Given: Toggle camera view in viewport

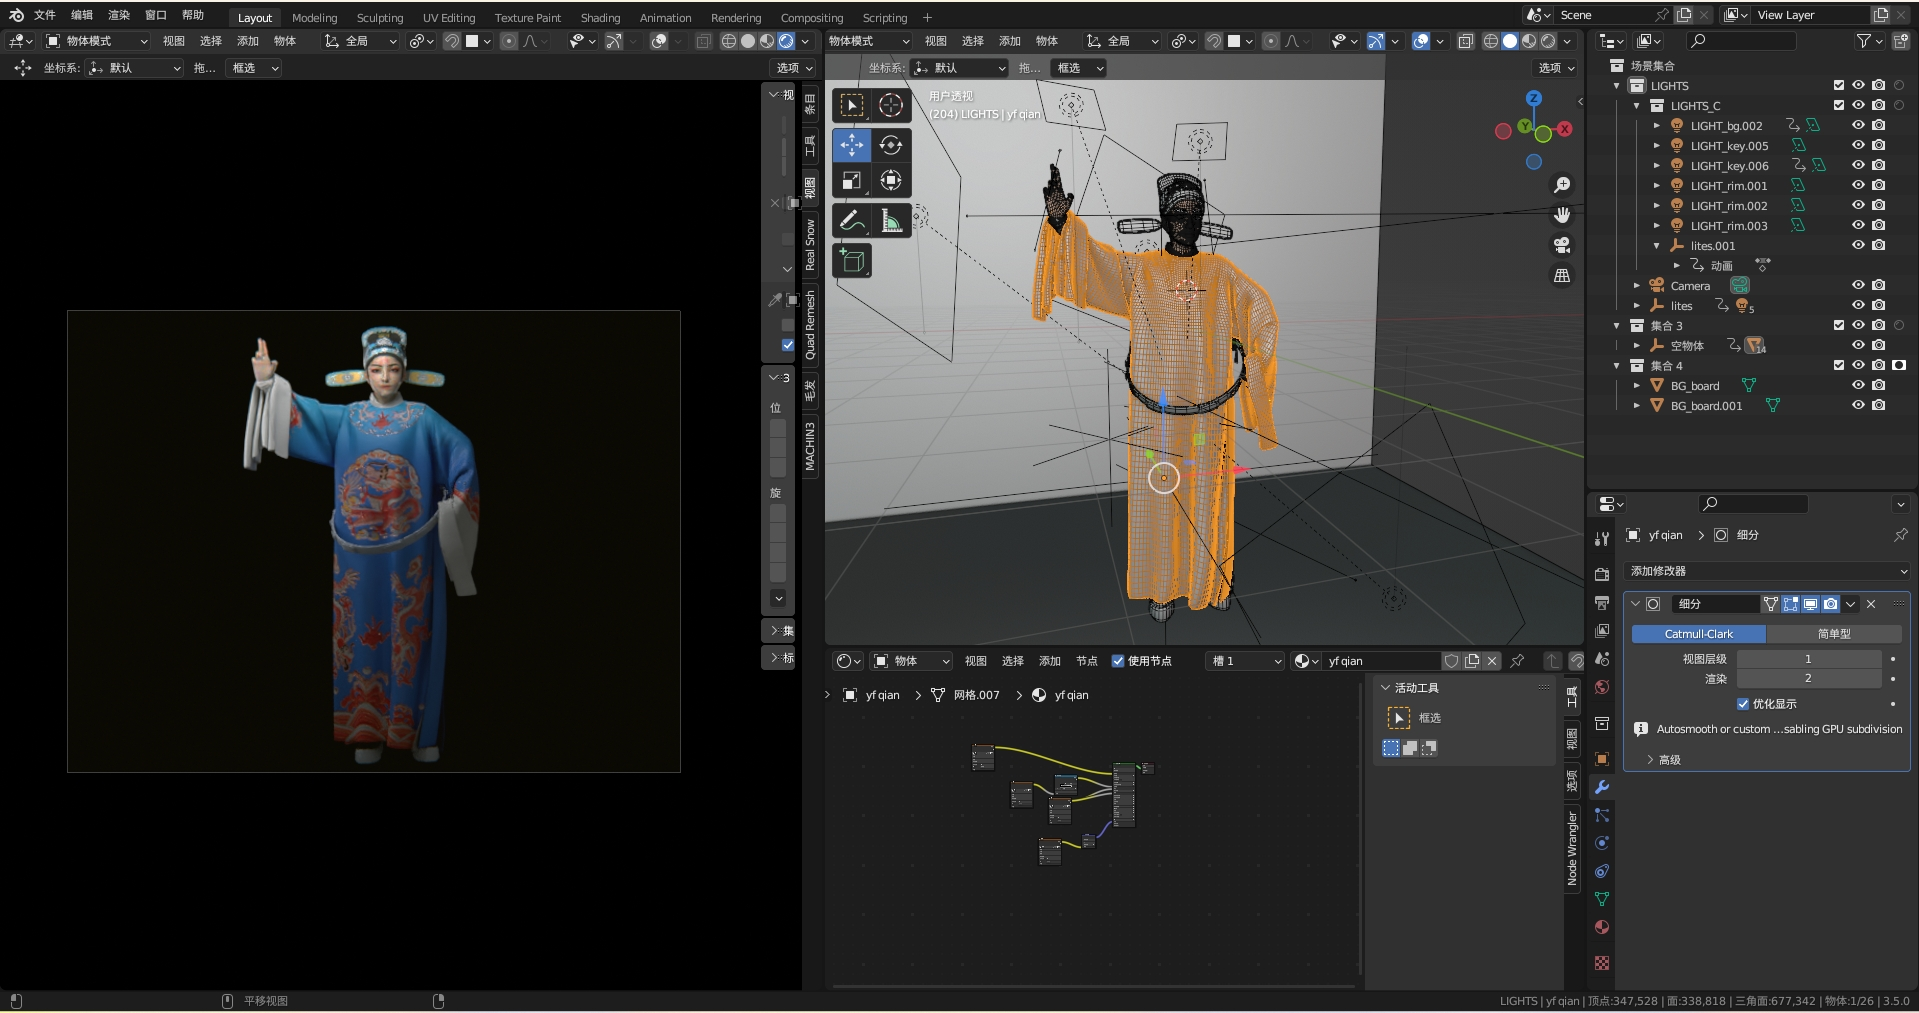Looking at the screenshot, I should [x=1561, y=245].
